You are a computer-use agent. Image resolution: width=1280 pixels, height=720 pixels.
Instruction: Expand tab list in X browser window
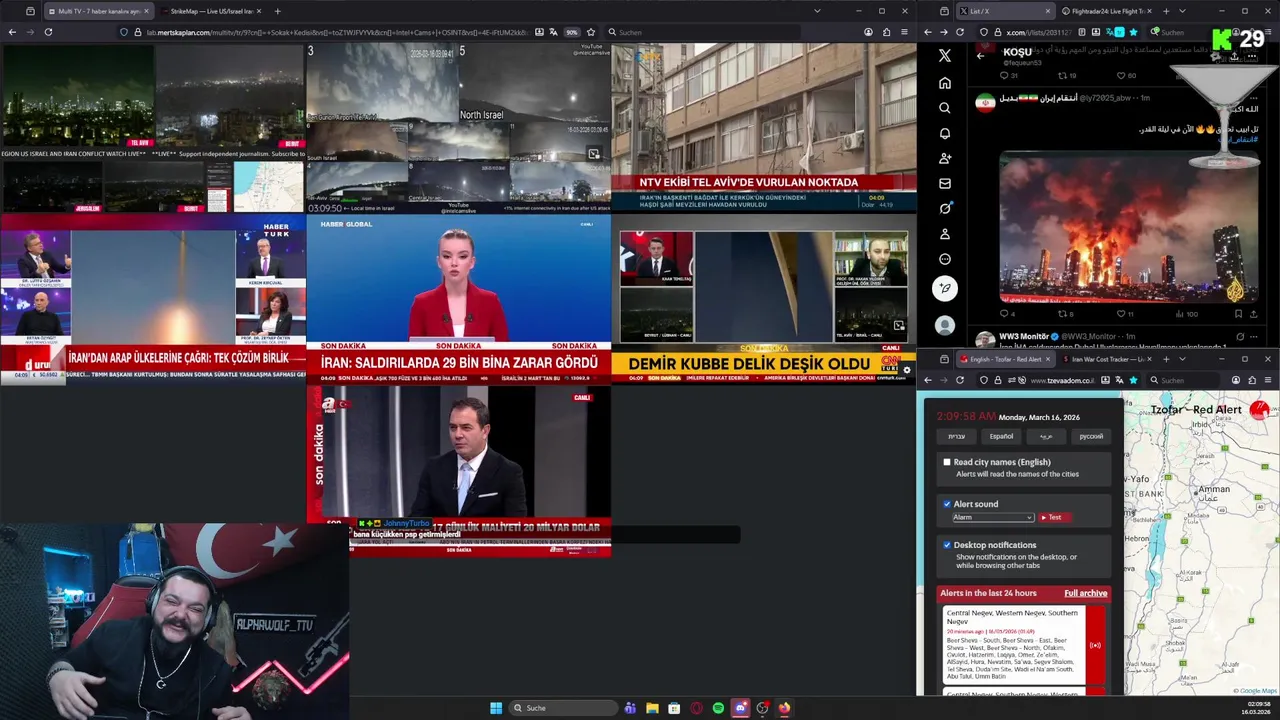point(1182,11)
